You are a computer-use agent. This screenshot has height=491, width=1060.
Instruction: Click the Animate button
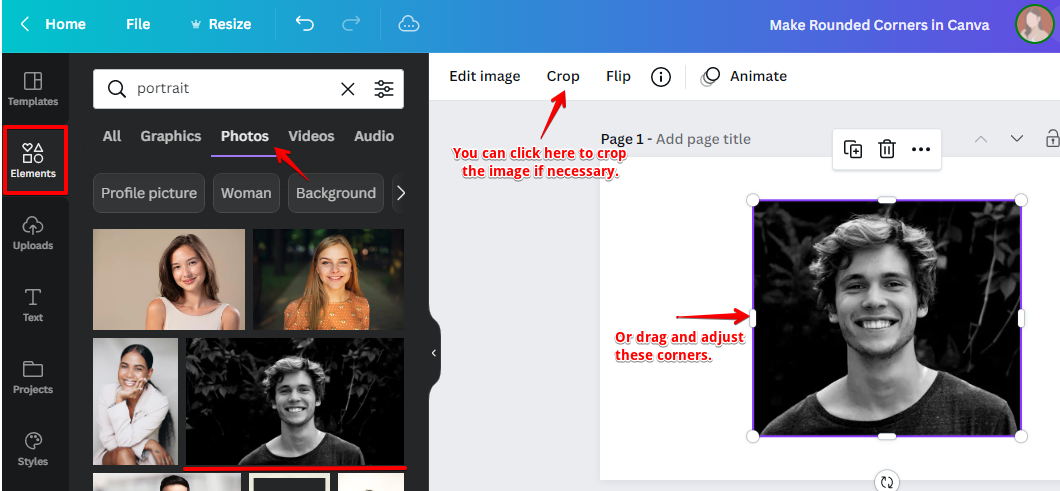tap(745, 77)
